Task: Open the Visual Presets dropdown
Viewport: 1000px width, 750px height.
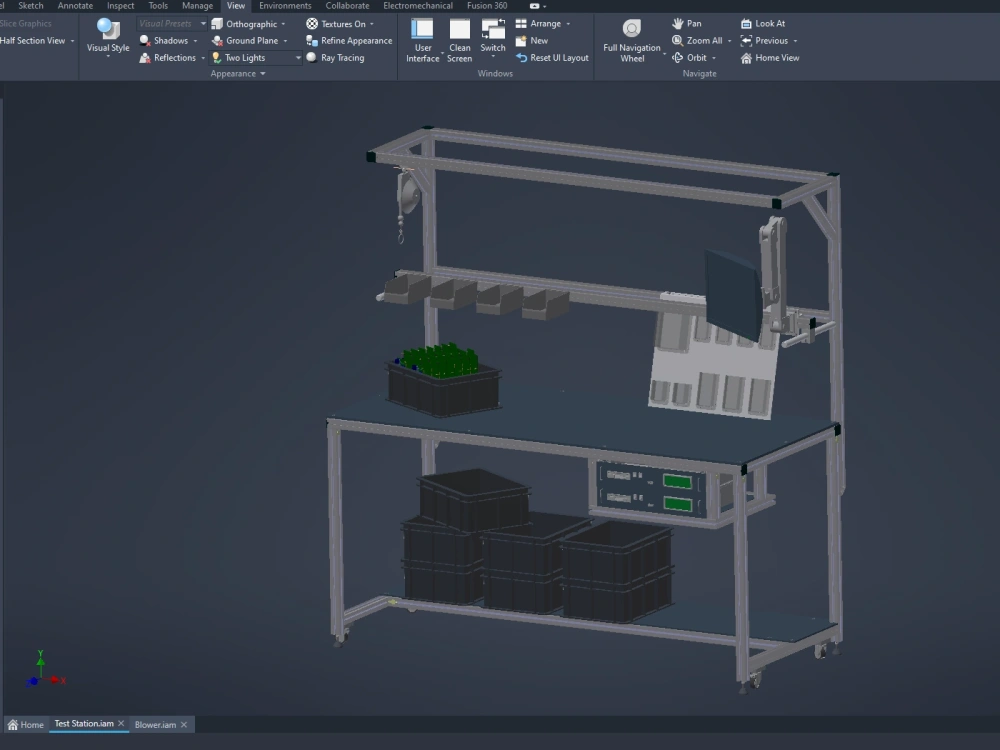Action: coord(203,24)
